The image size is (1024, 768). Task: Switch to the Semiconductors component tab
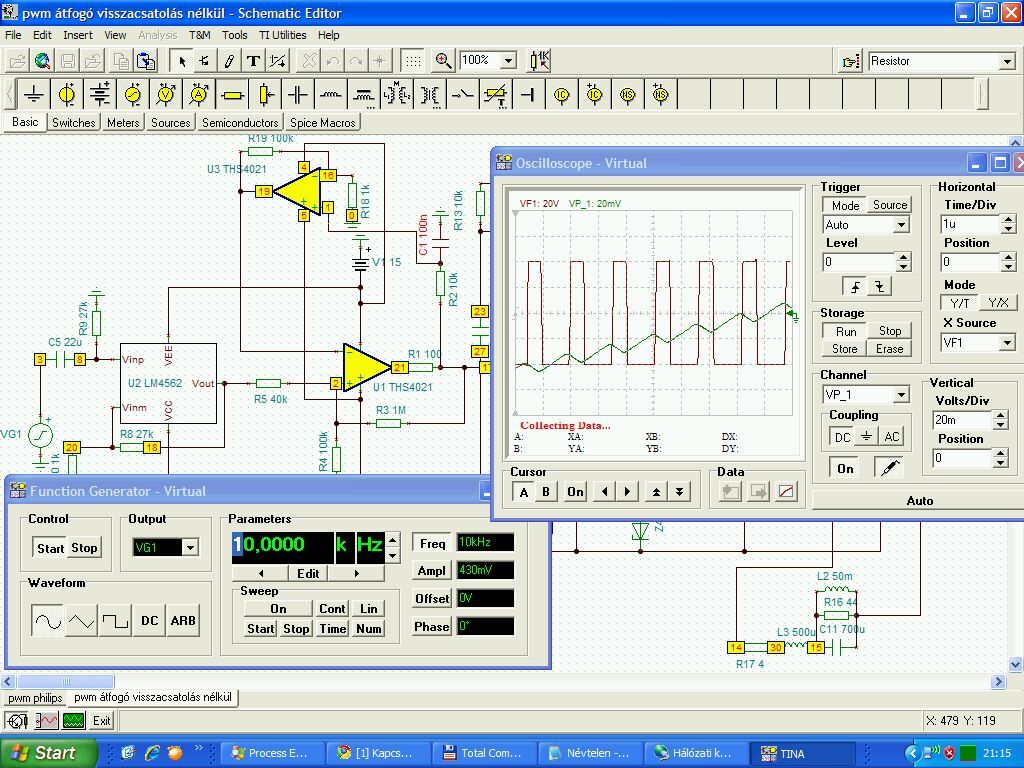pos(240,123)
